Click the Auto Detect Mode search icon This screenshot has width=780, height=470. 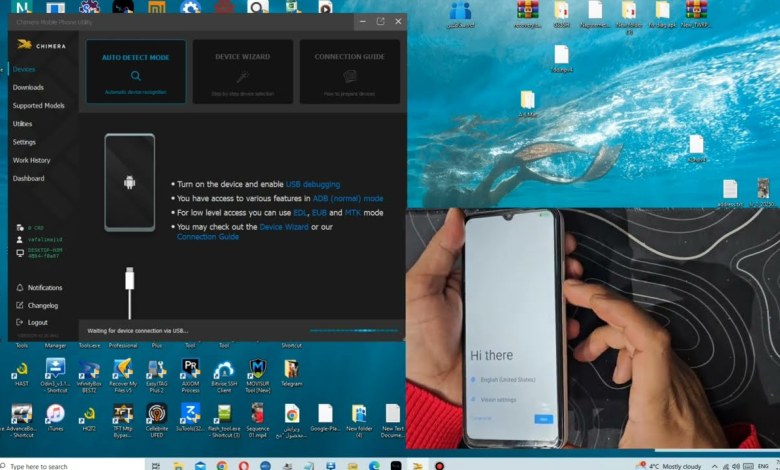tap(135, 75)
